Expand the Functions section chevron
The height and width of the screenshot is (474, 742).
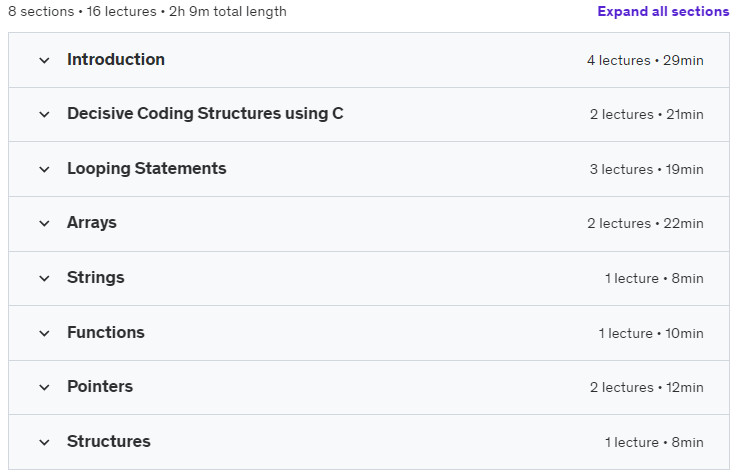tap(44, 333)
